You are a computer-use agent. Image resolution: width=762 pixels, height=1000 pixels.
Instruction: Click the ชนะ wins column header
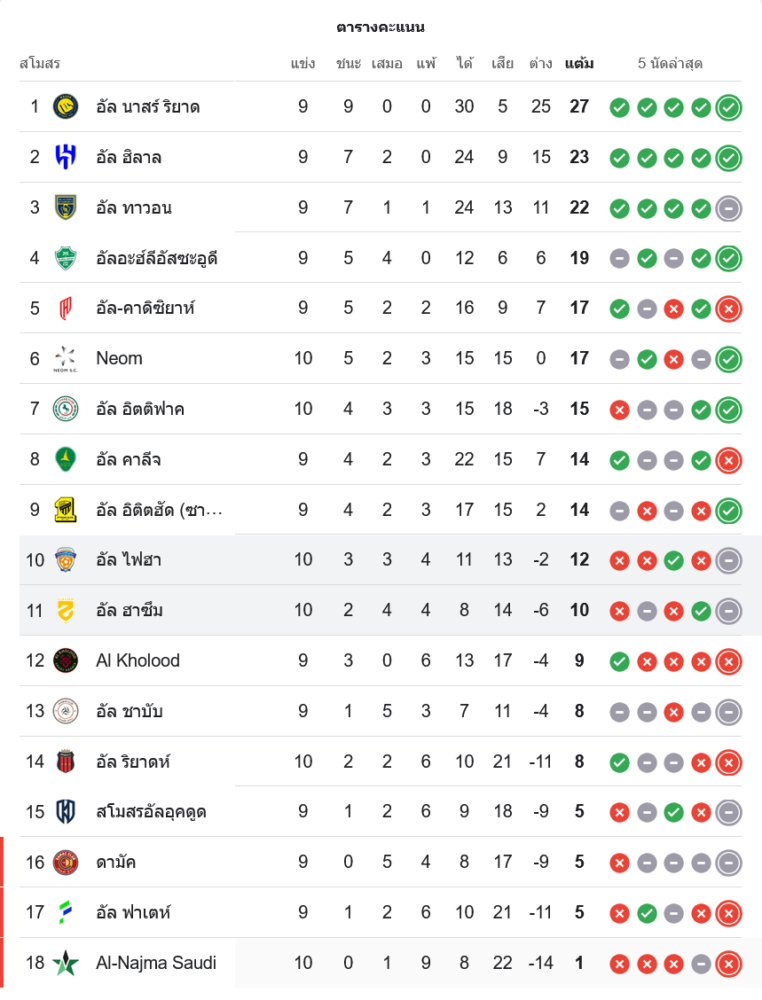348,64
